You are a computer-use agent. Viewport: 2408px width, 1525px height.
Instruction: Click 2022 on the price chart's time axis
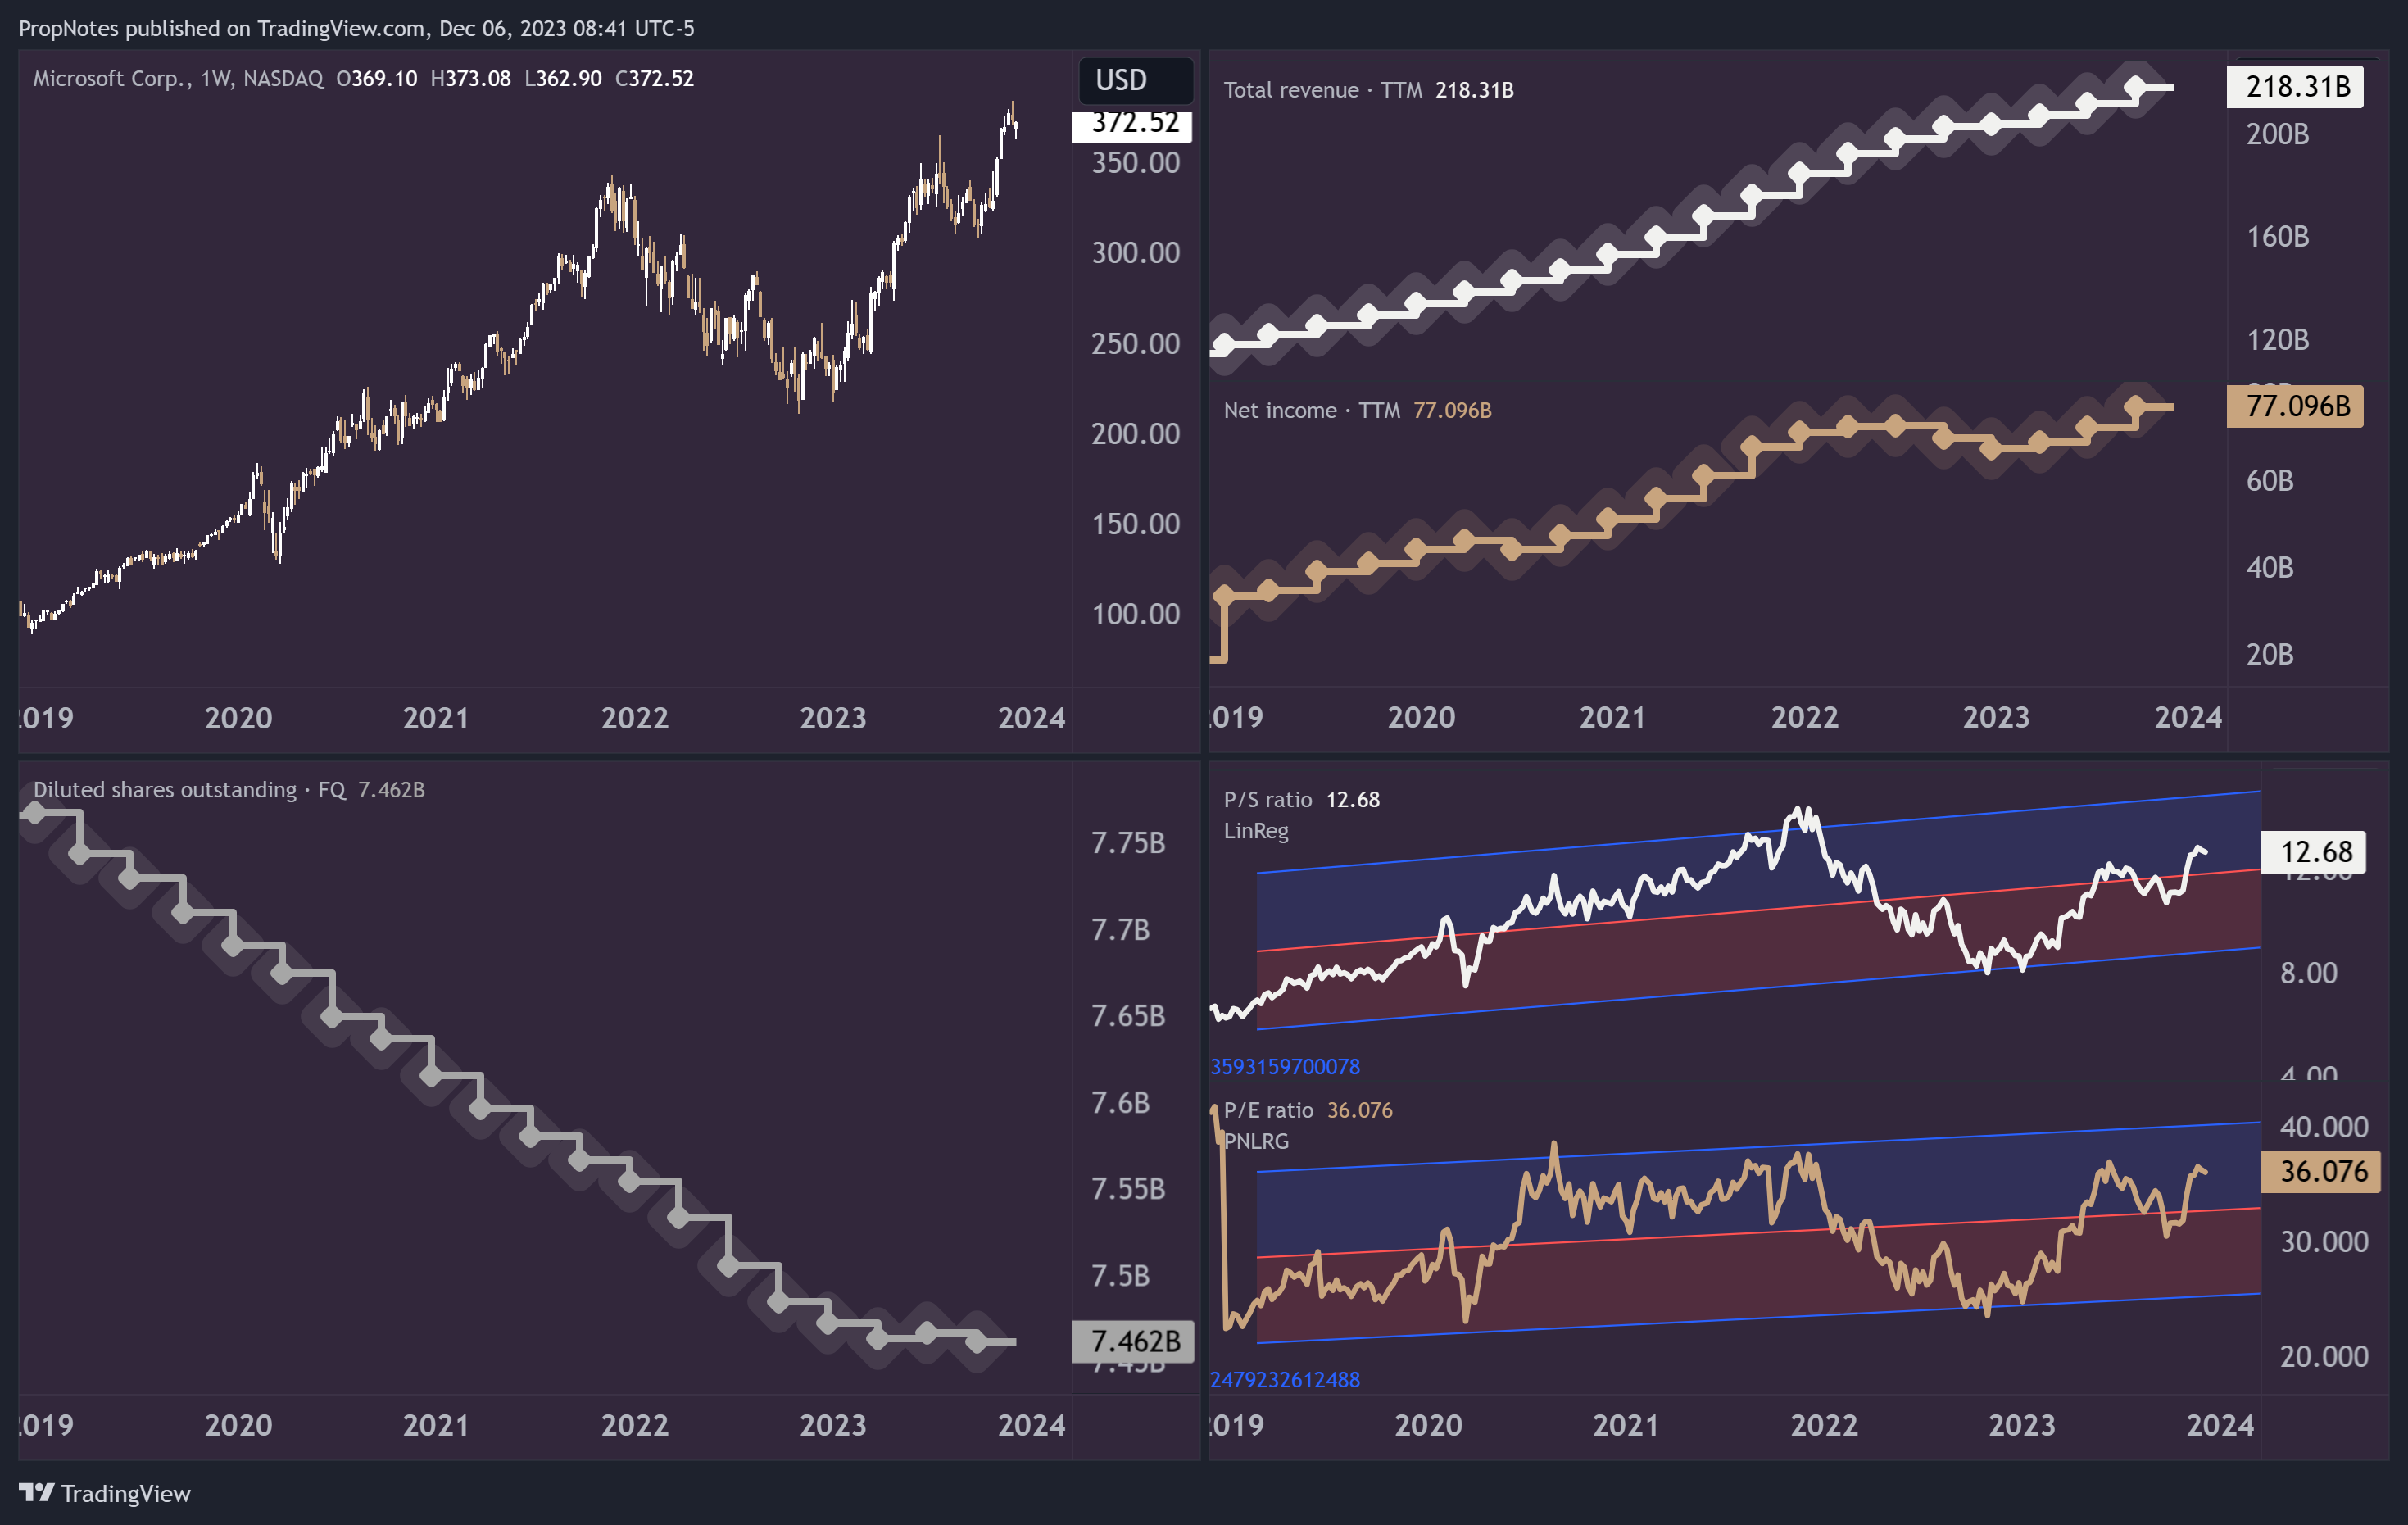[x=635, y=718]
